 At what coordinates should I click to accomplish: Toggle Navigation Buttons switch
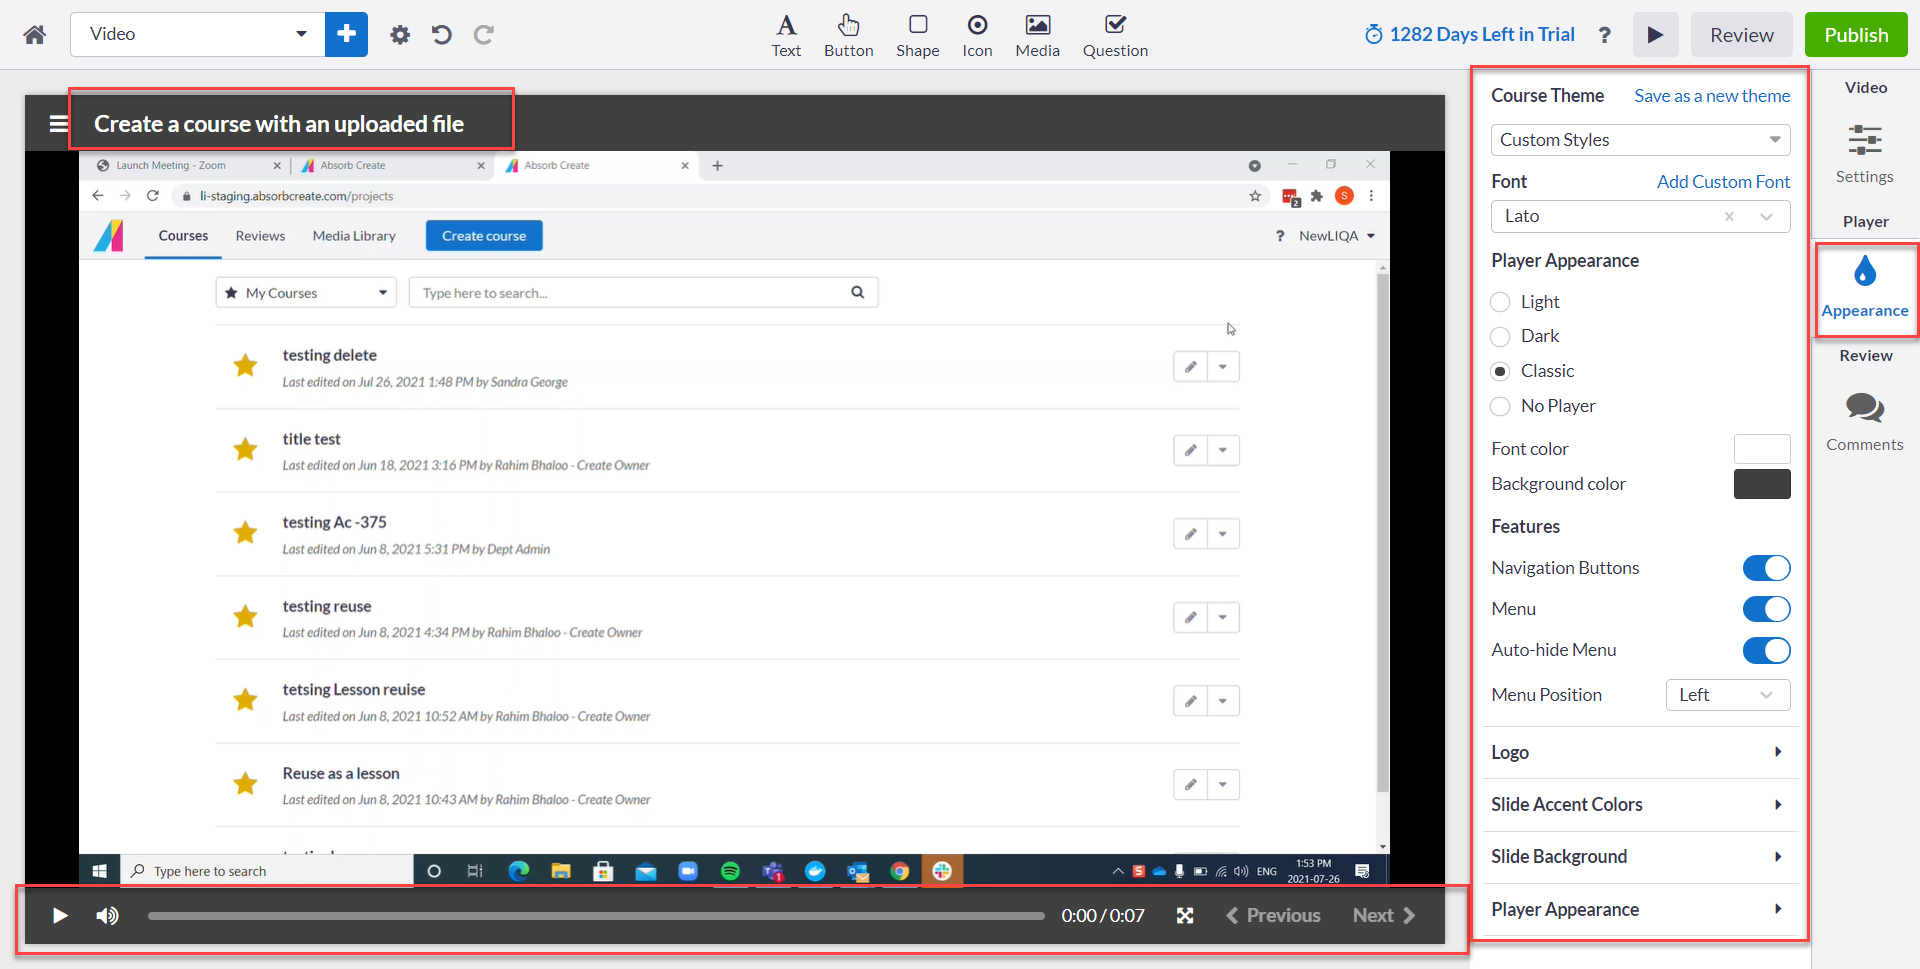point(1766,568)
